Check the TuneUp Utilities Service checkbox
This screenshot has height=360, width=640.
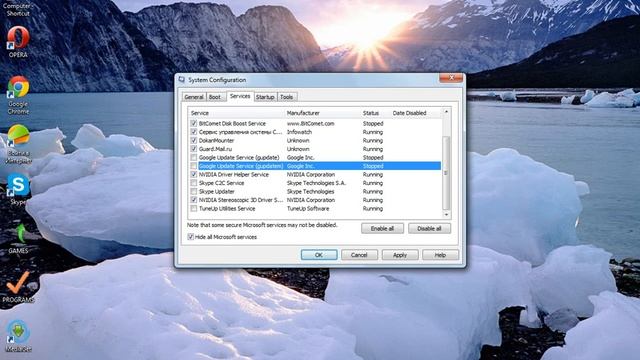pos(193,209)
